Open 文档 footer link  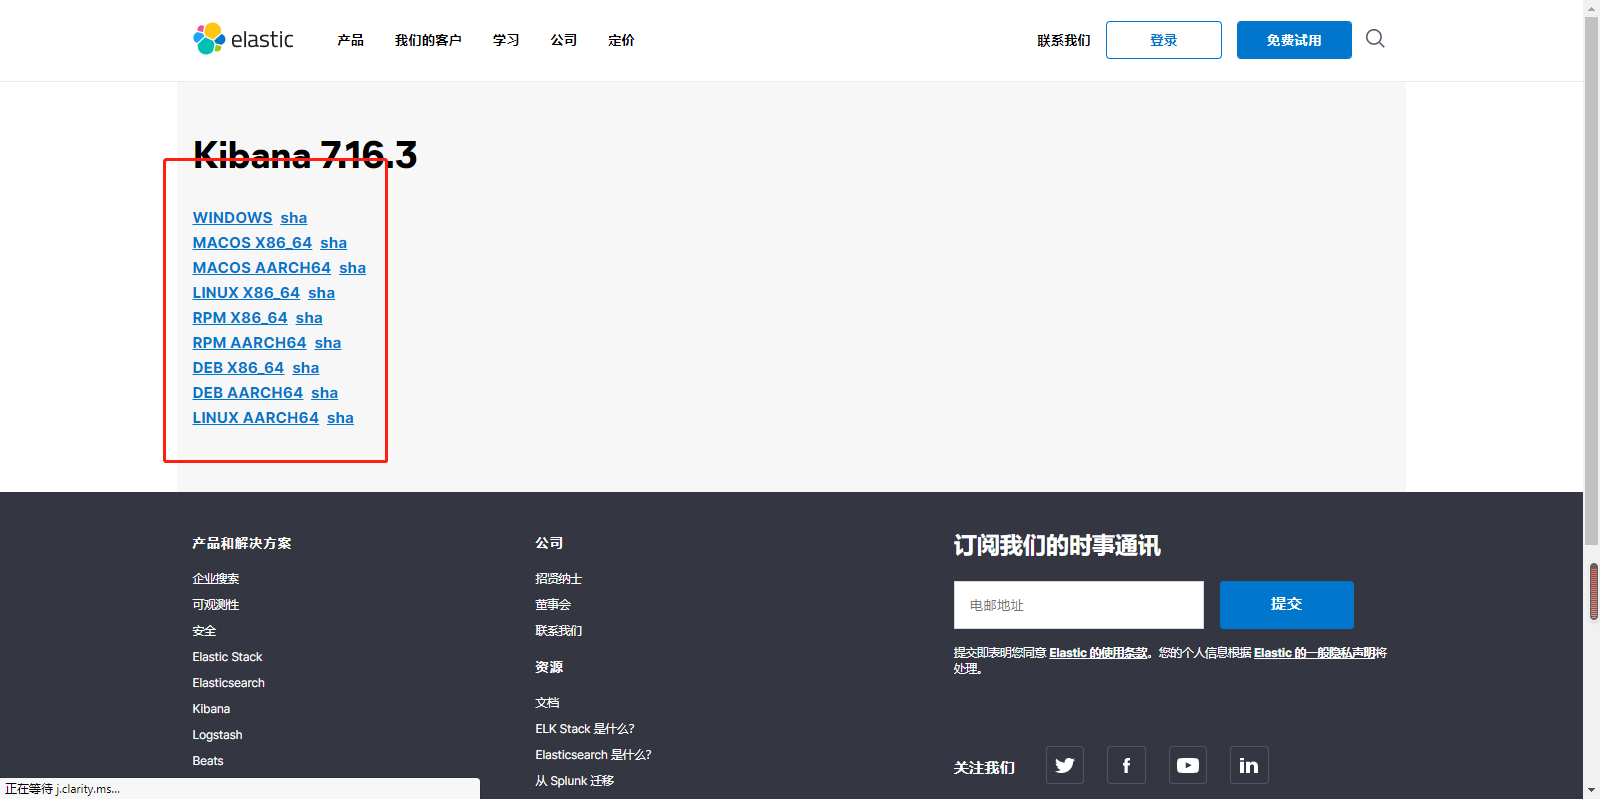coord(547,703)
